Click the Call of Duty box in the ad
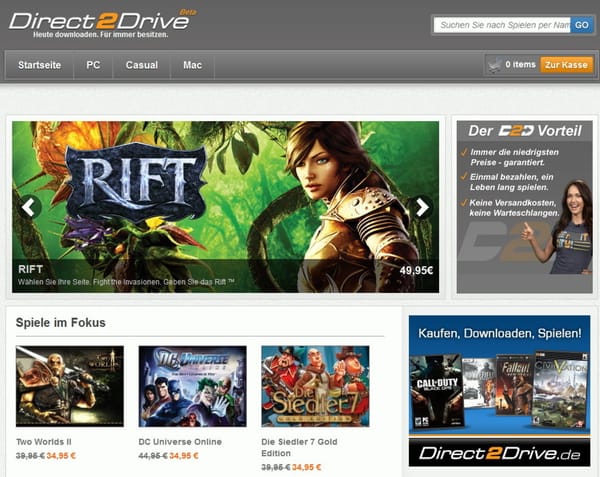 (x=436, y=392)
